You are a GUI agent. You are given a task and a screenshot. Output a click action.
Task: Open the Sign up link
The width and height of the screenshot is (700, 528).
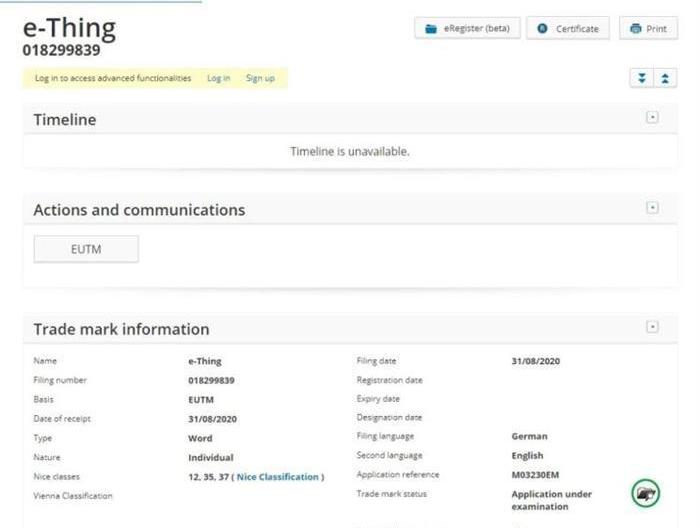[260, 78]
